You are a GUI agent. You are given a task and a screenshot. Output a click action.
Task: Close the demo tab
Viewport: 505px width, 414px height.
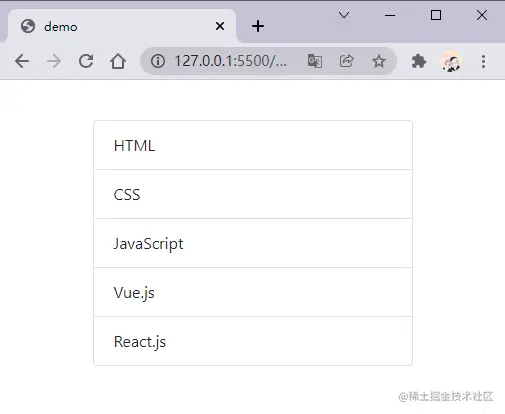point(220,26)
